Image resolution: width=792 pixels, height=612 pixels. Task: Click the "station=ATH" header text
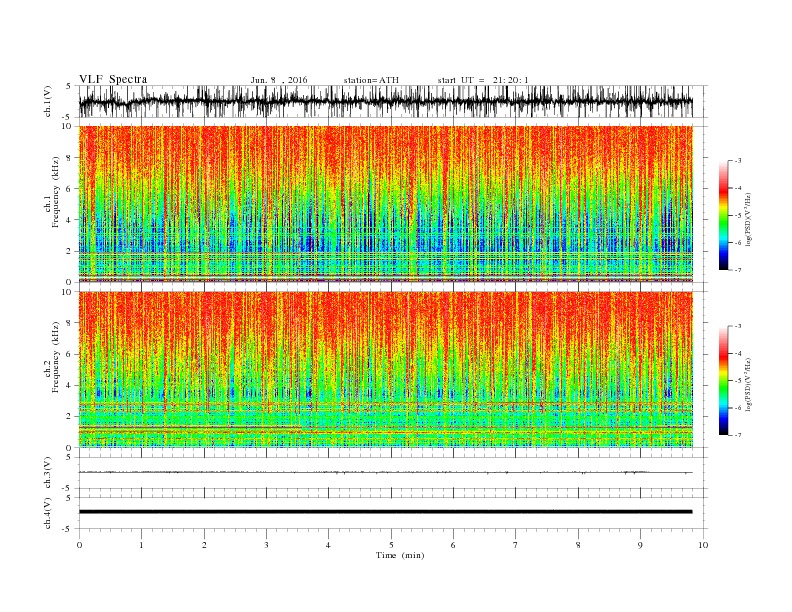point(371,80)
